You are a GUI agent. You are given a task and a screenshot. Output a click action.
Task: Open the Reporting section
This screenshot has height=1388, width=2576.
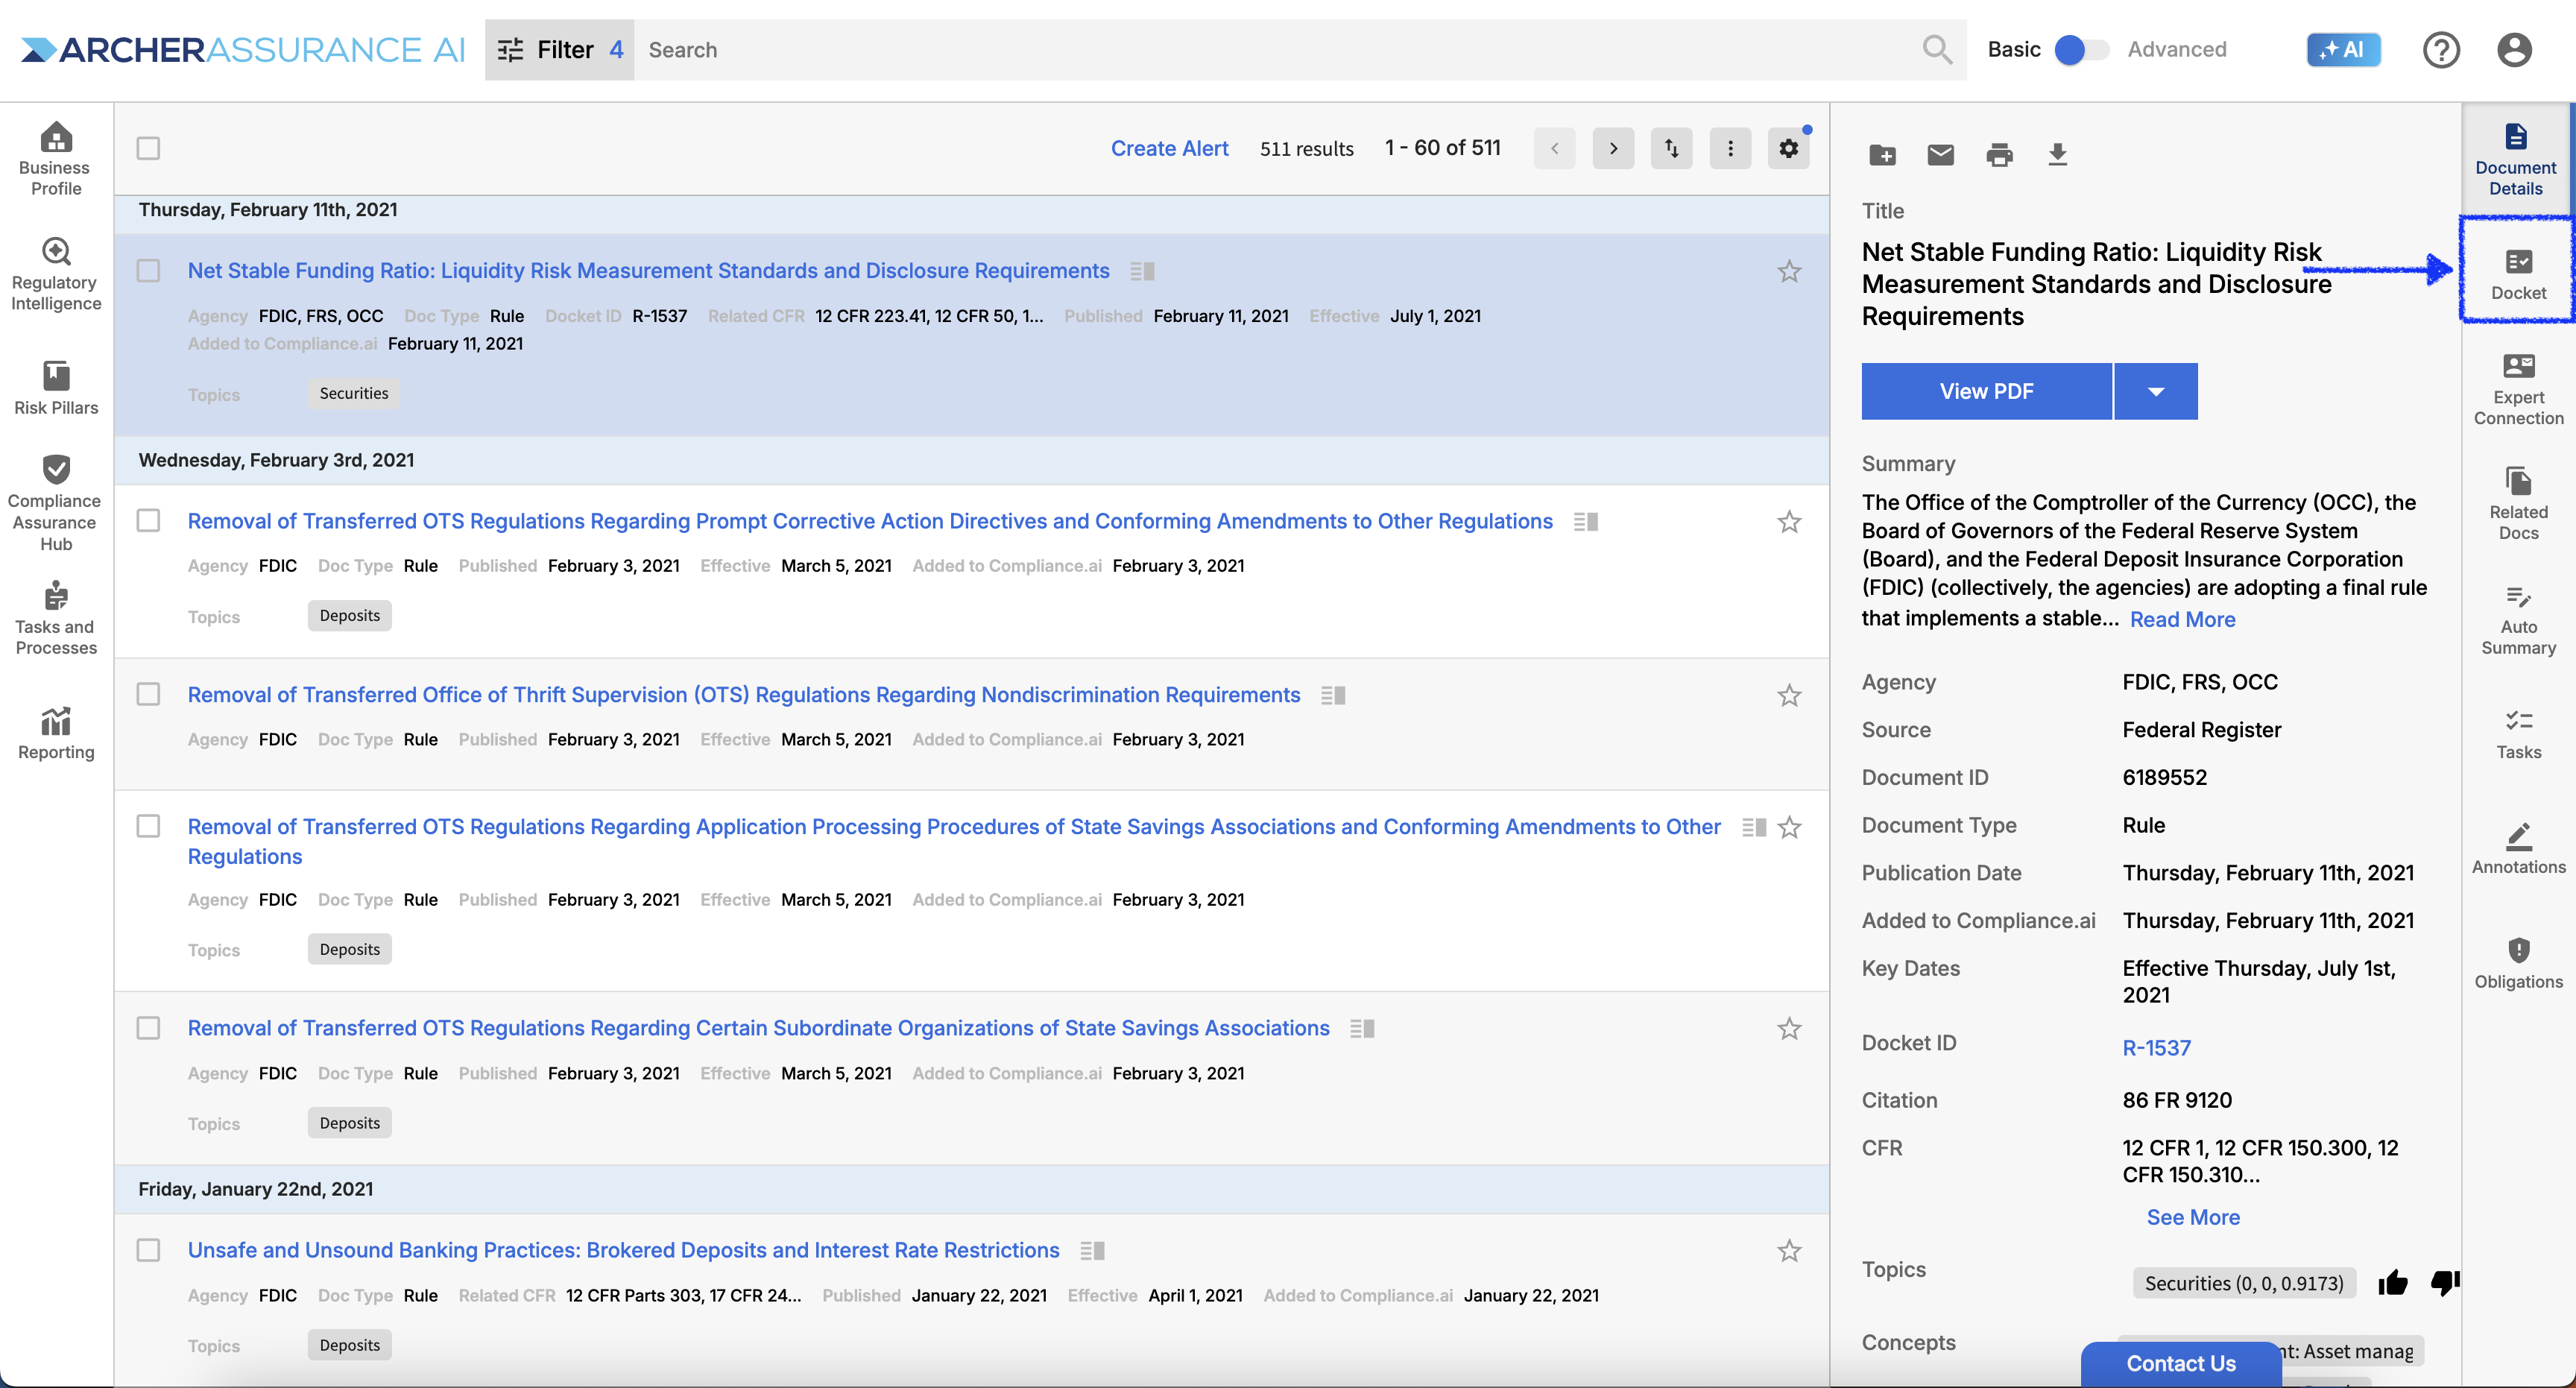56,733
